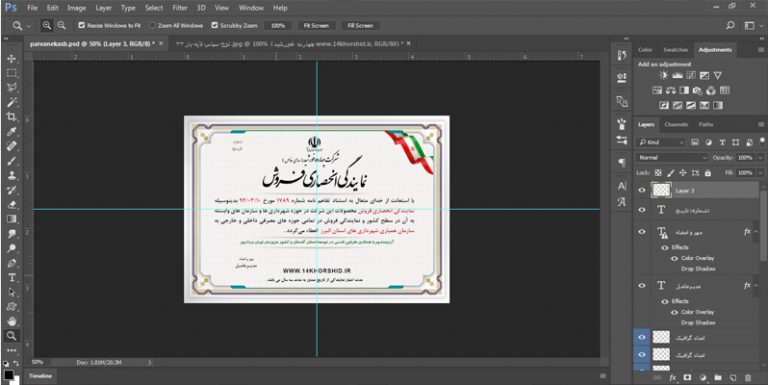768x385 pixels.
Task: Open the Fill slider dropdown arrow
Action: click(x=760, y=173)
